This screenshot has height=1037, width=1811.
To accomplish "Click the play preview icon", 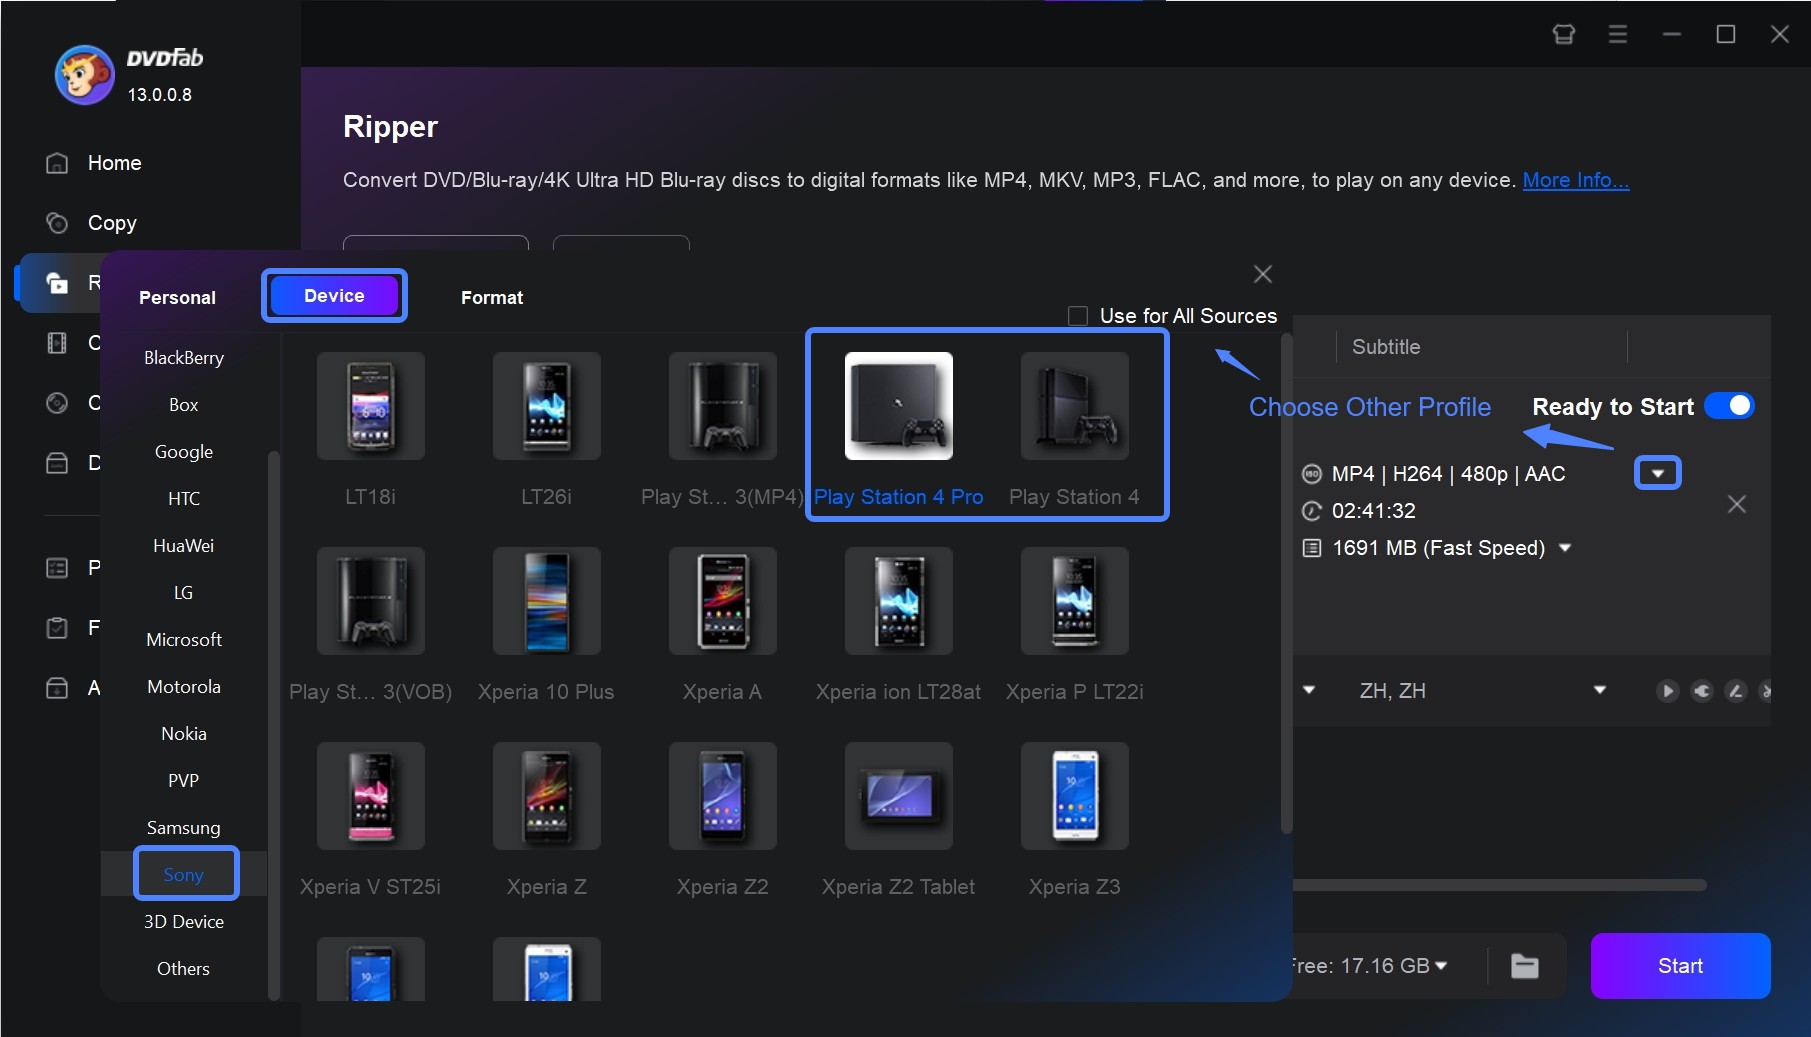I will [x=1667, y=691].
